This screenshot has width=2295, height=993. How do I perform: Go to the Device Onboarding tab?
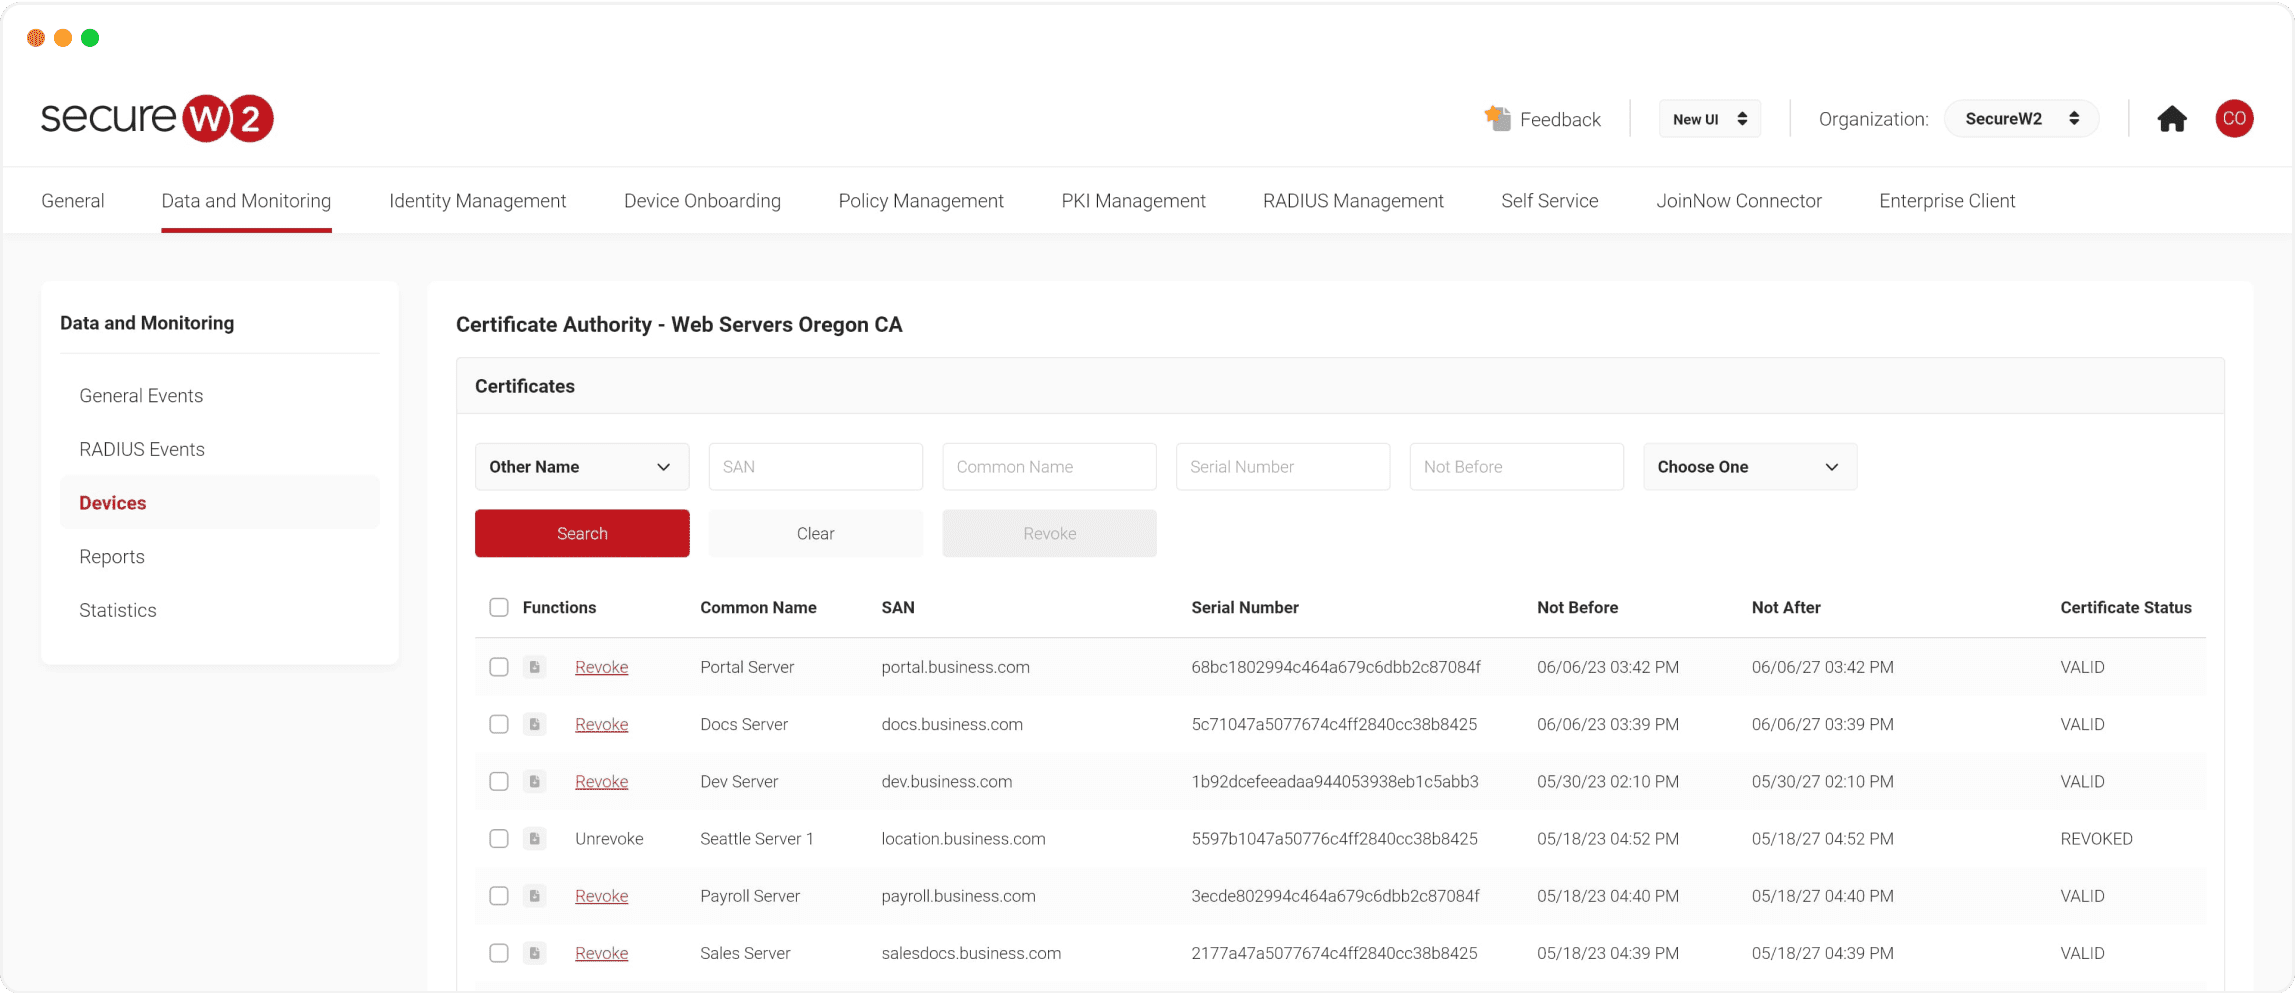pos(702,201)
